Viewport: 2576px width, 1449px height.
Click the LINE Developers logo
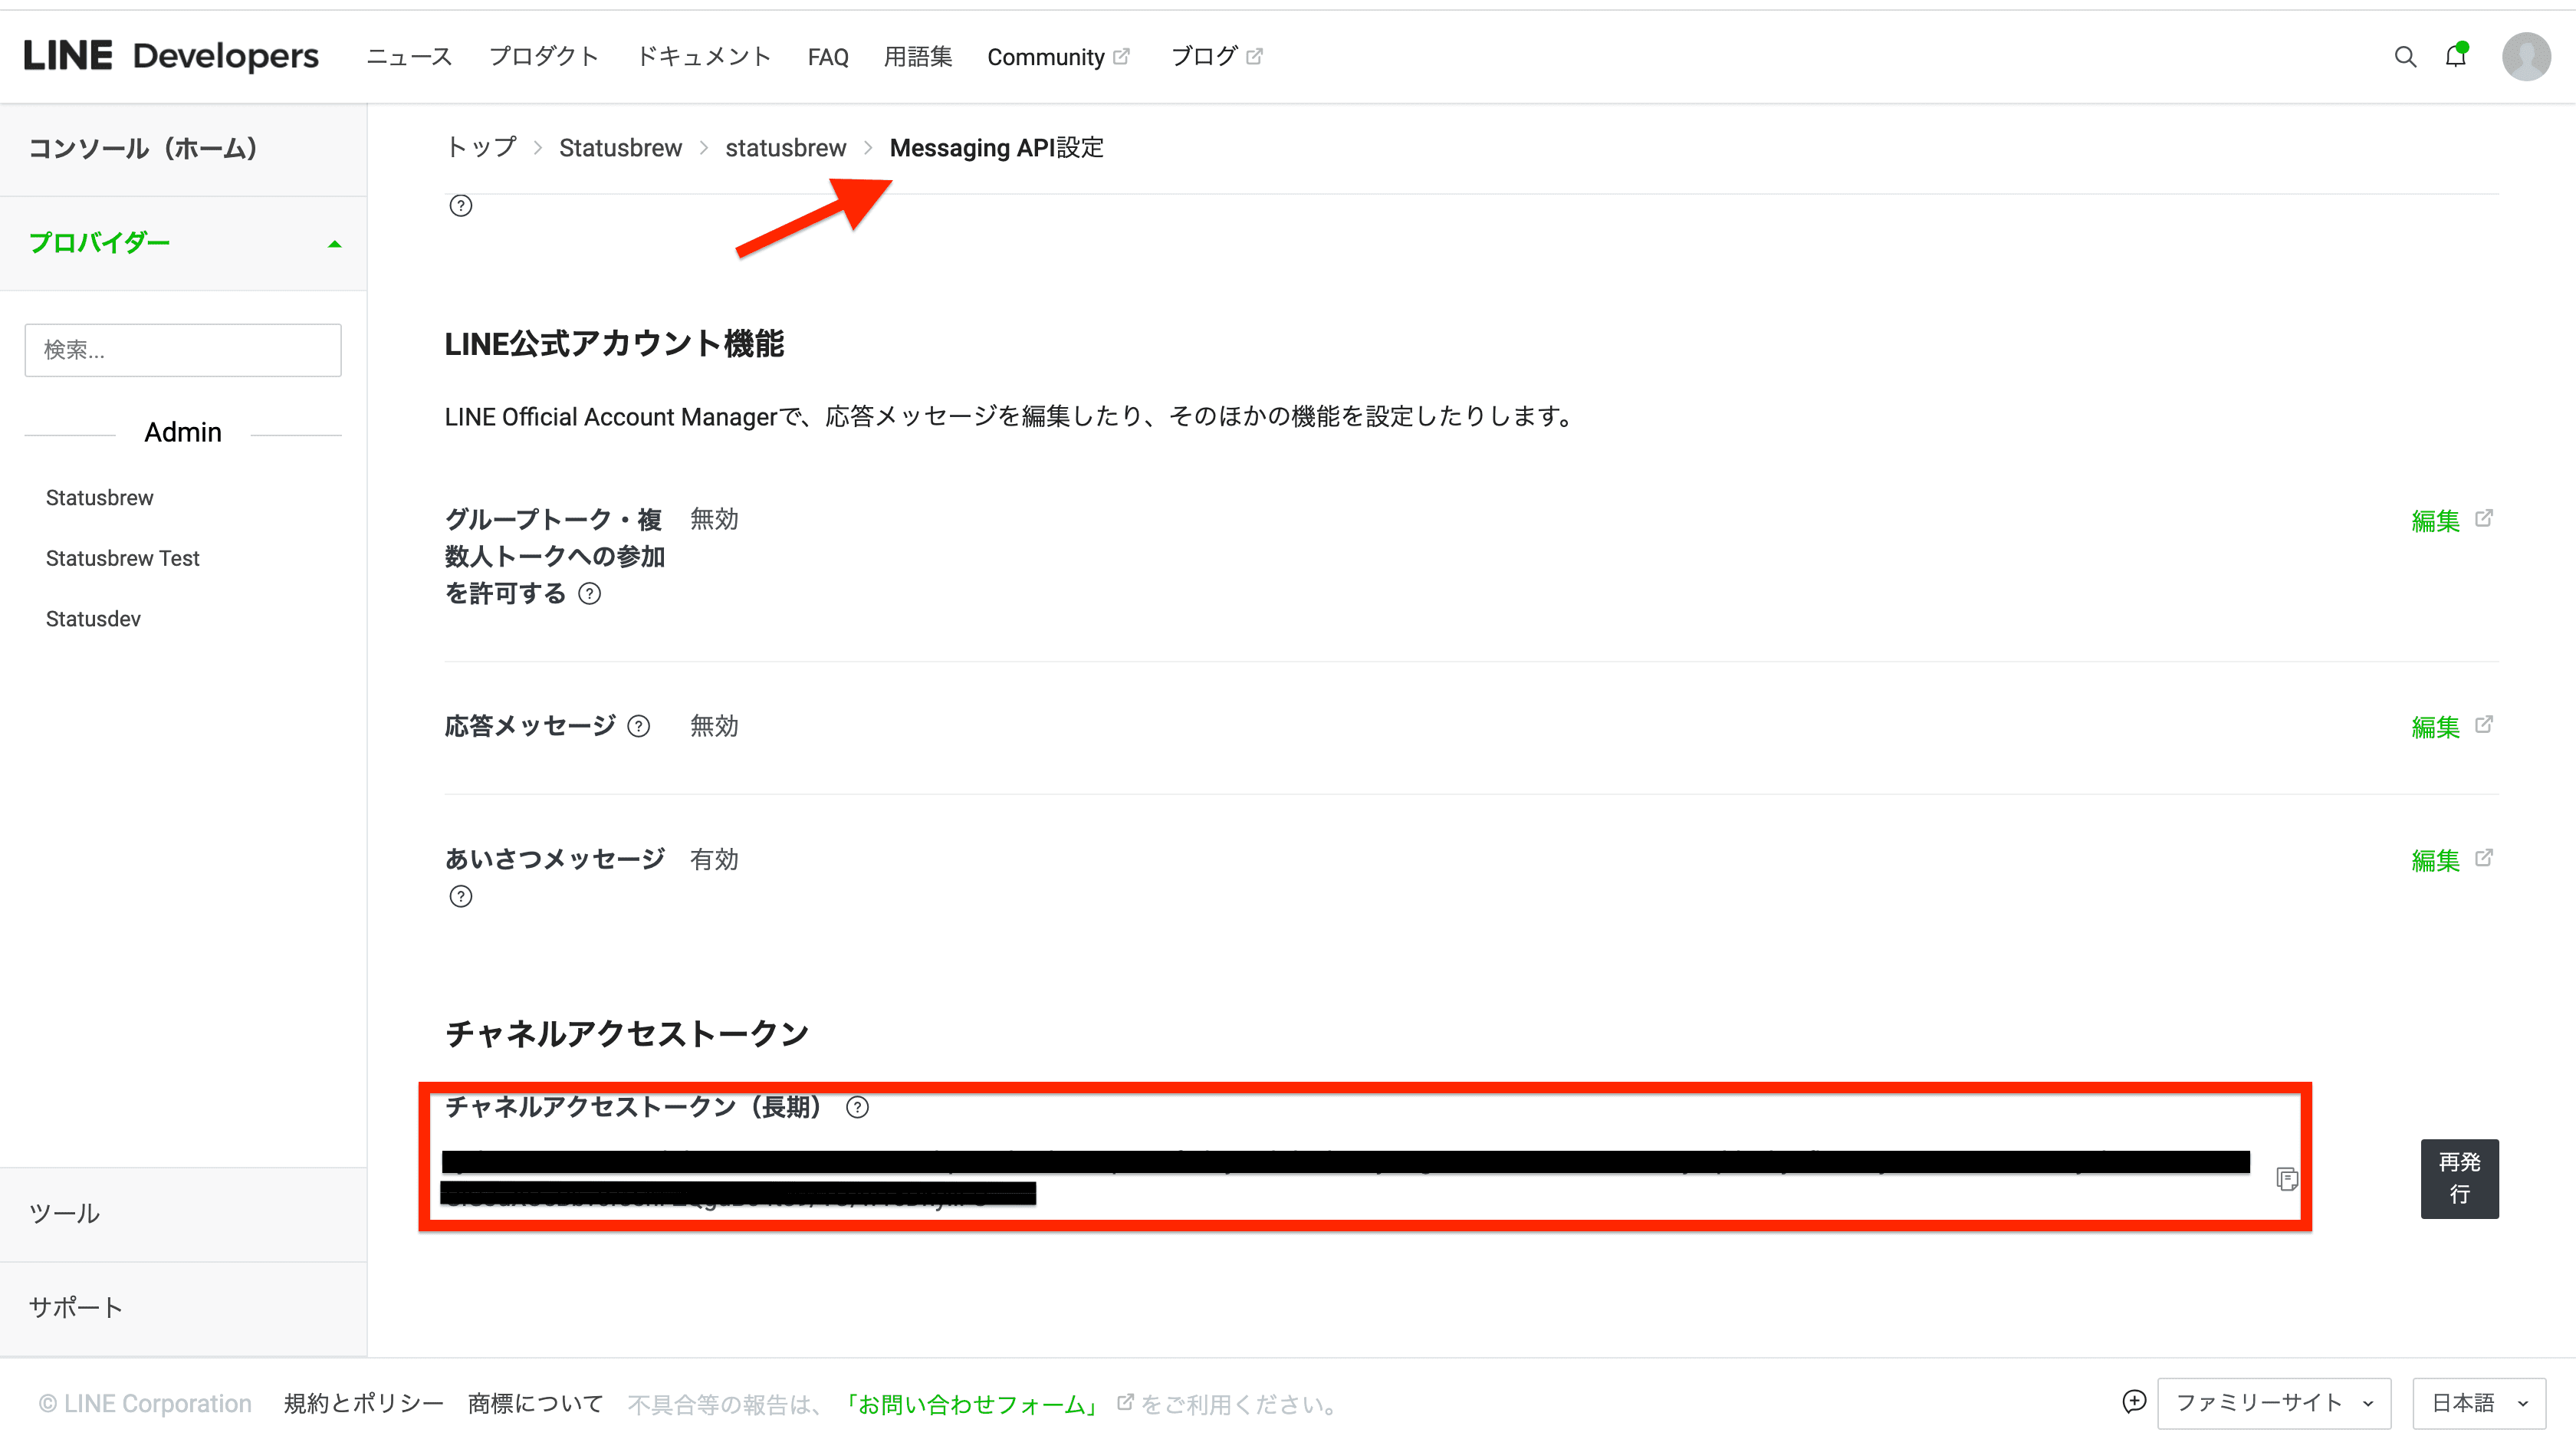pos(171,56)
